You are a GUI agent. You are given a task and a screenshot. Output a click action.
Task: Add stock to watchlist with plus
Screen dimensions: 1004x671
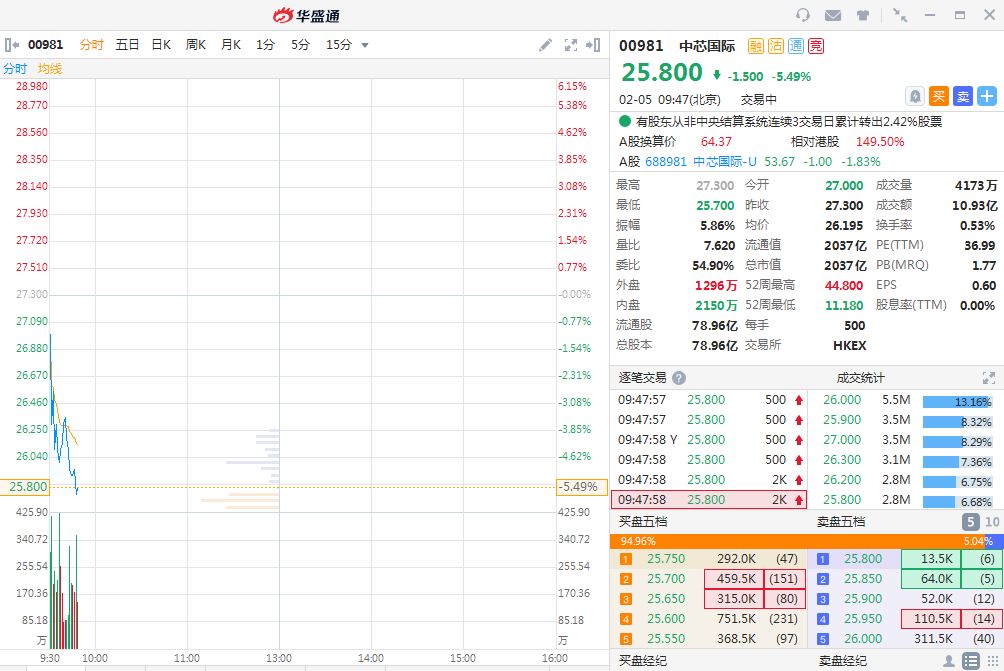(x=987, y=96)
